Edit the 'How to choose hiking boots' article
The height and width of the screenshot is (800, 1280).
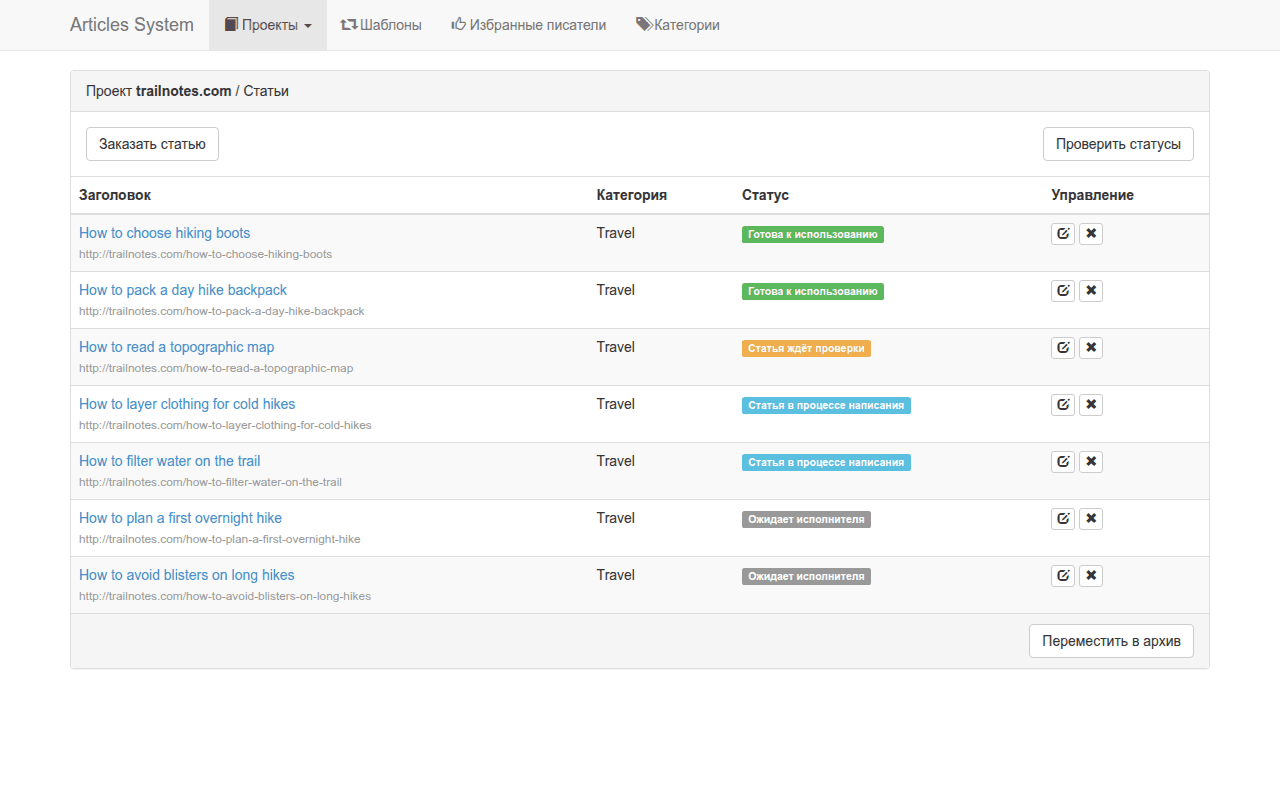click(x=1063, y=234)
